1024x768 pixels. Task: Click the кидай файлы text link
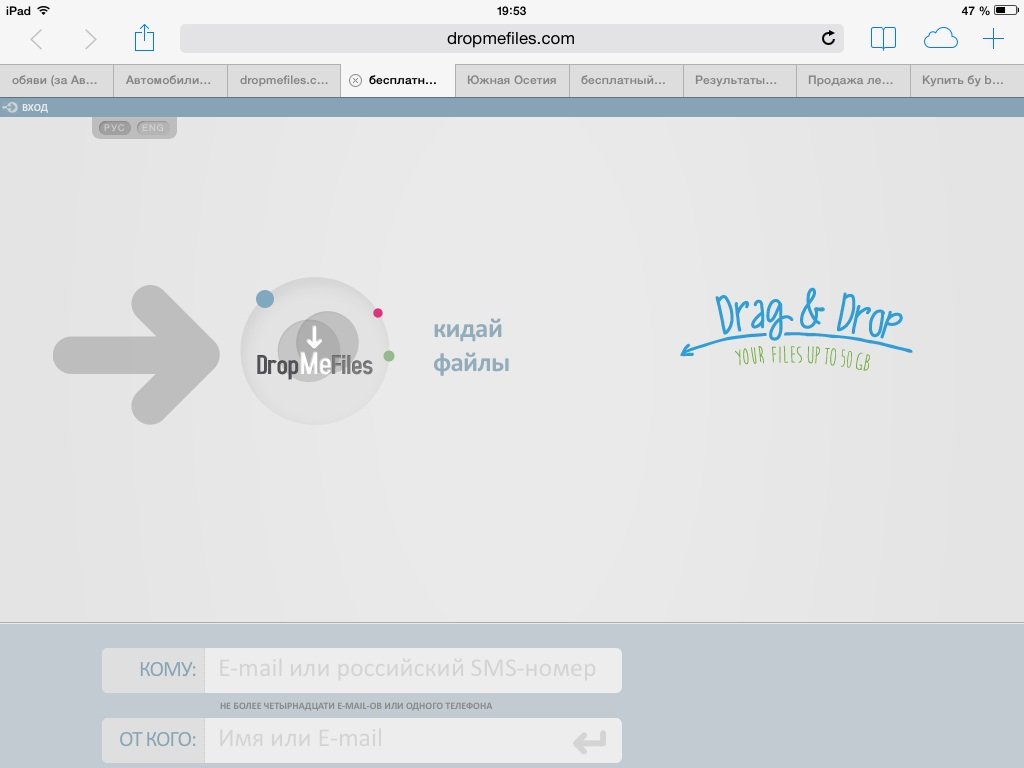tap(467, 346)
